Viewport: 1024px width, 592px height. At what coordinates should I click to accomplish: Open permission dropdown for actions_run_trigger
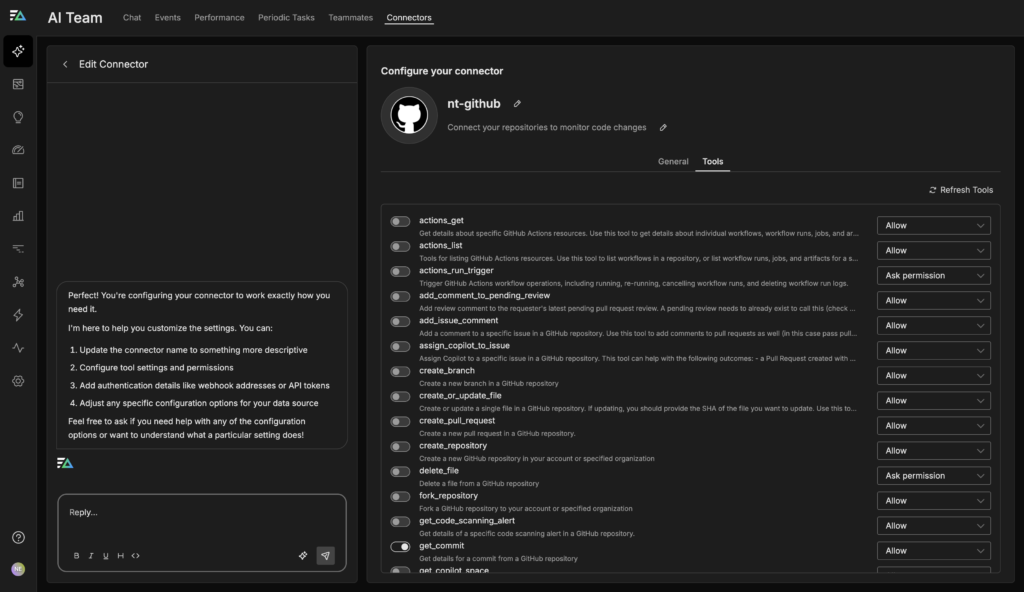click(933, 276)
